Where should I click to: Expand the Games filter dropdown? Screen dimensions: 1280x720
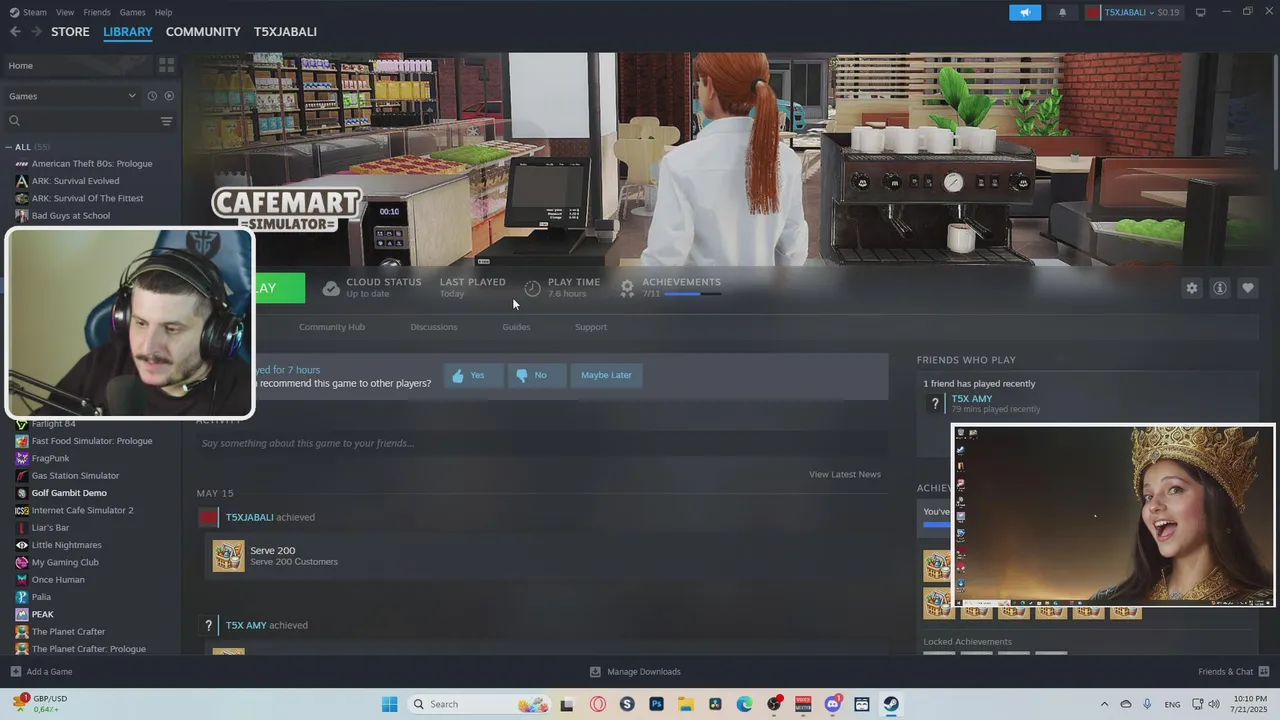pyautogui.click(x=131, y=96)
